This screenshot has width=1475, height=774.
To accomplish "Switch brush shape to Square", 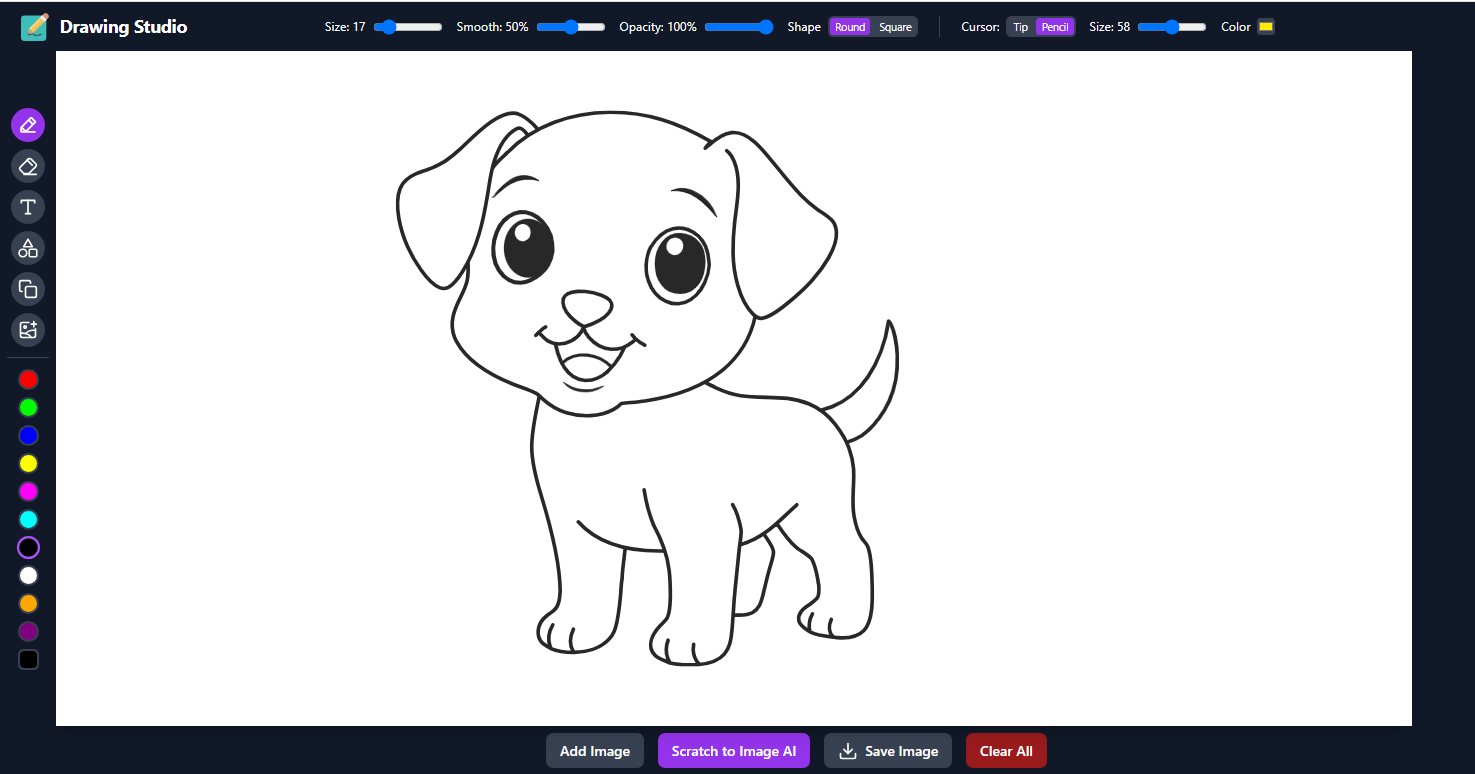I will [x=895, y=27].
